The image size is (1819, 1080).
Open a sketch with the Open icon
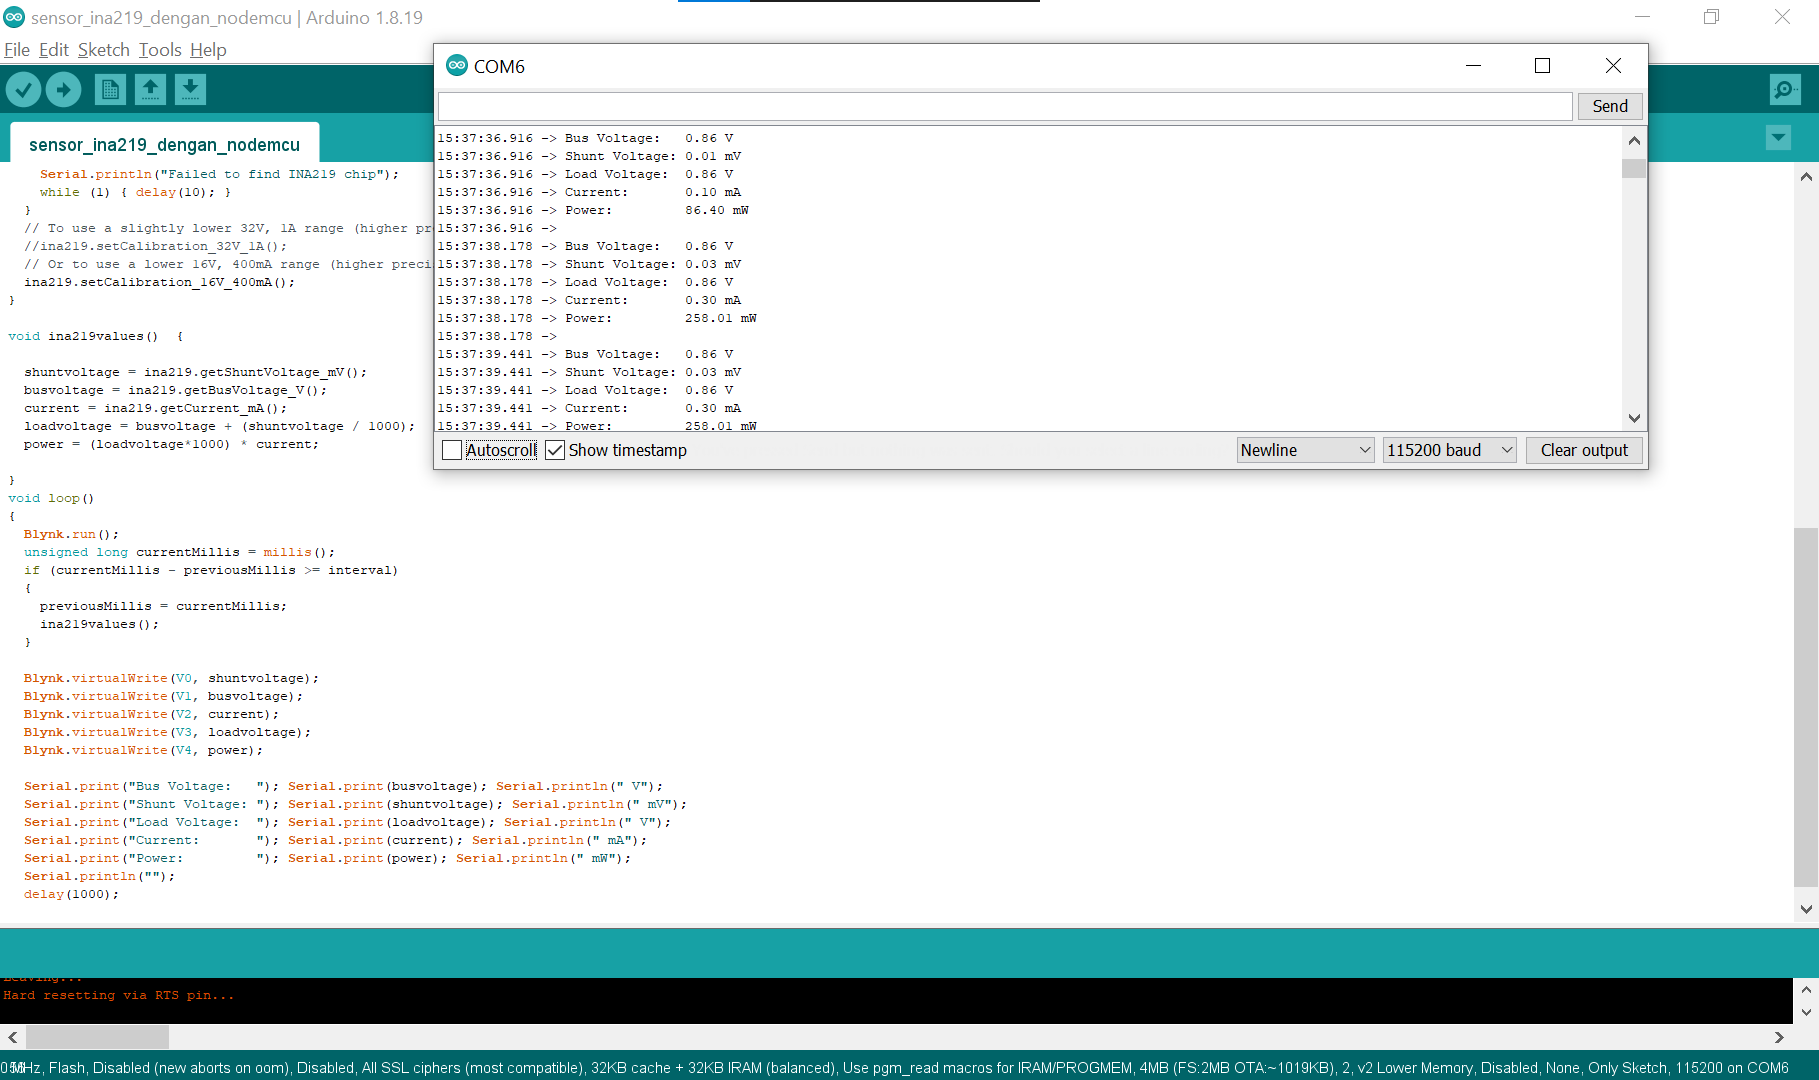150,90
